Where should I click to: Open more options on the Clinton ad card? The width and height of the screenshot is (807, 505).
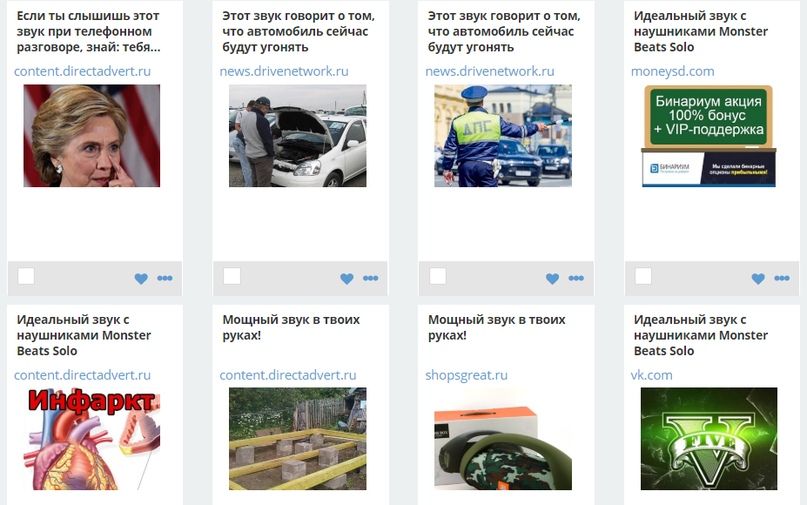(x=165, y=278)
